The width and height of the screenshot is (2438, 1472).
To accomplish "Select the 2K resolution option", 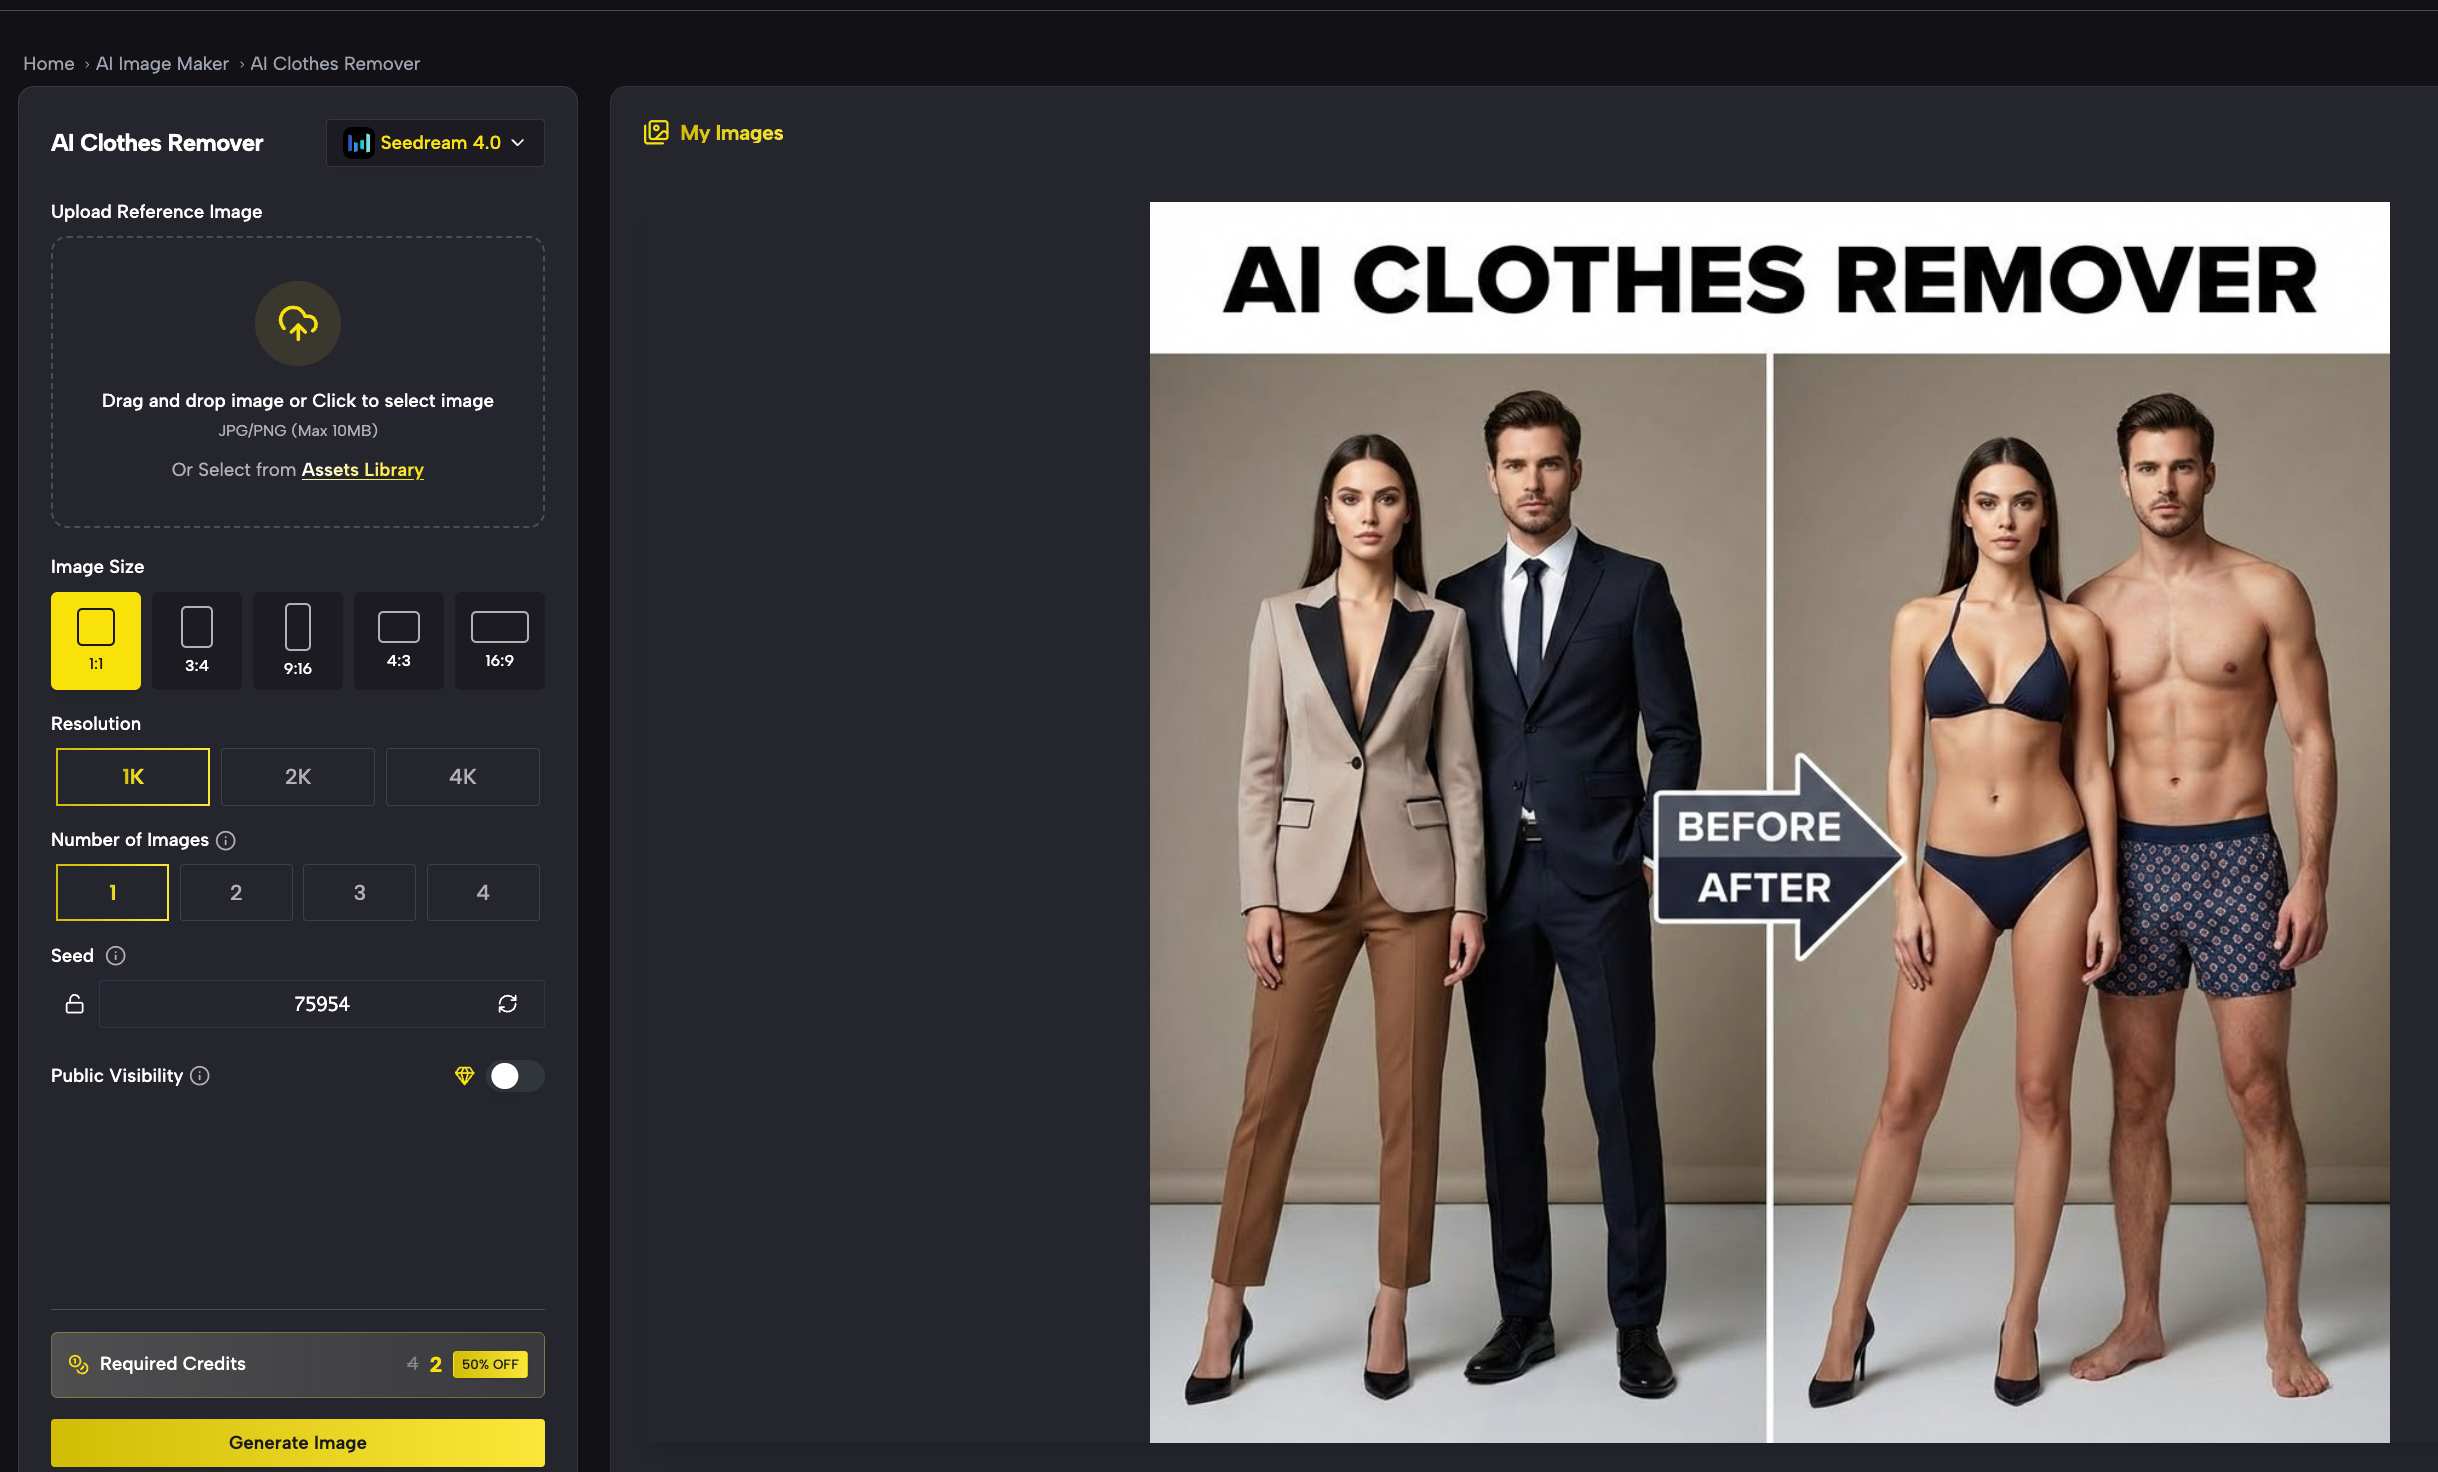I will [297, 776].
